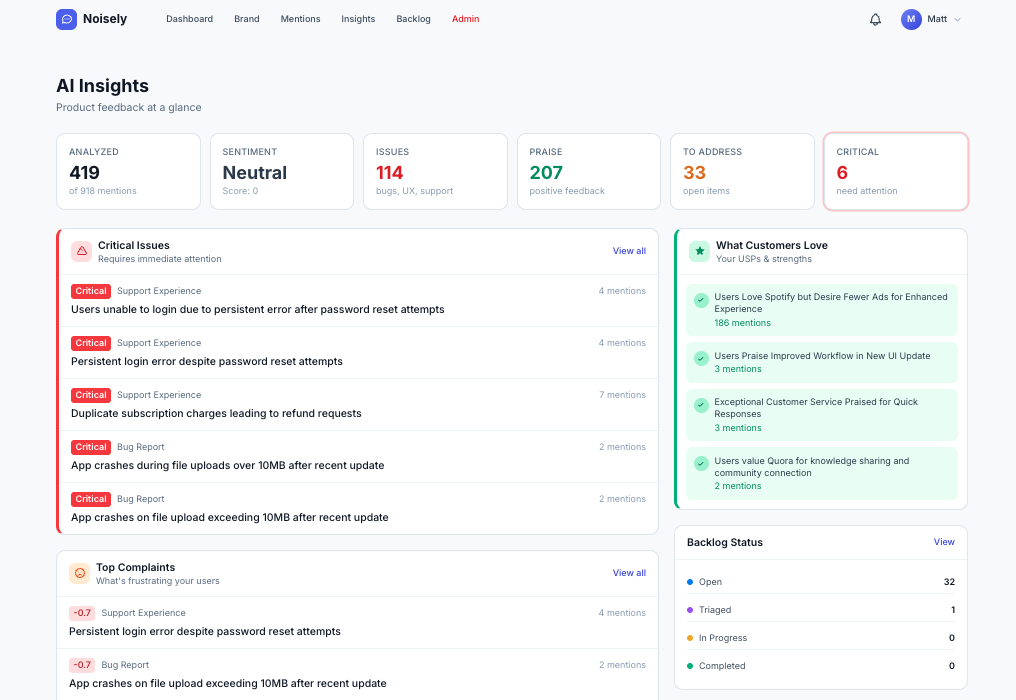Switch to the Insights nav item
1016x700 pixels.
pyautogui.click(x=358, y=19)
